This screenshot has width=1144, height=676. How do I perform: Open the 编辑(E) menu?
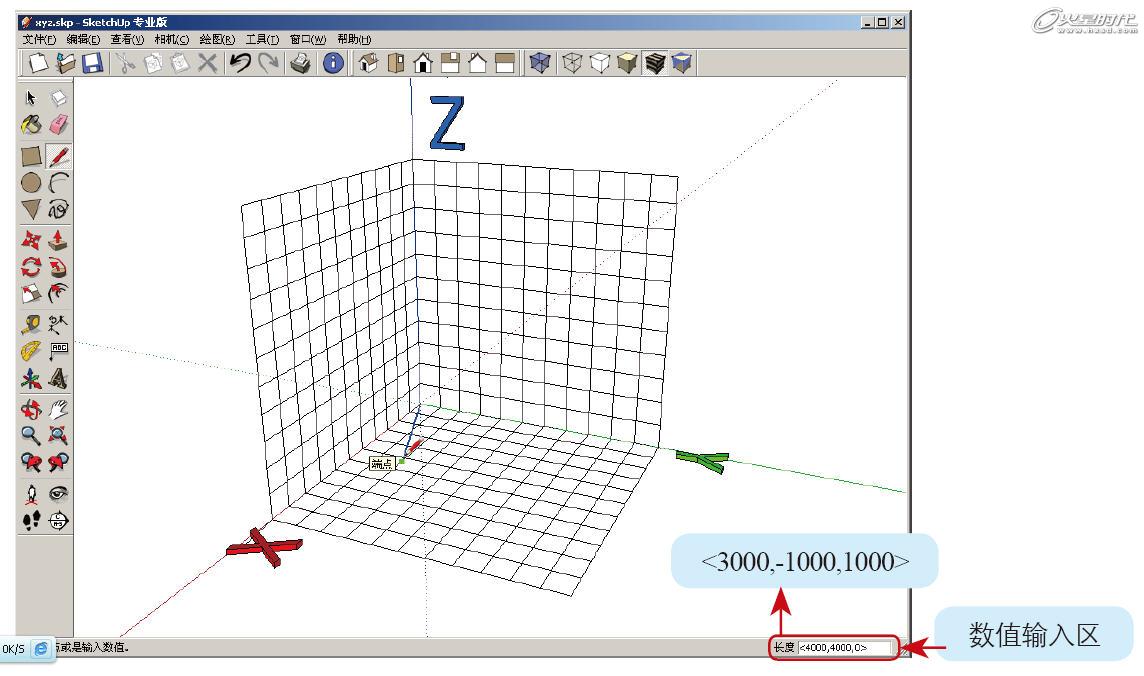point(83,39)
